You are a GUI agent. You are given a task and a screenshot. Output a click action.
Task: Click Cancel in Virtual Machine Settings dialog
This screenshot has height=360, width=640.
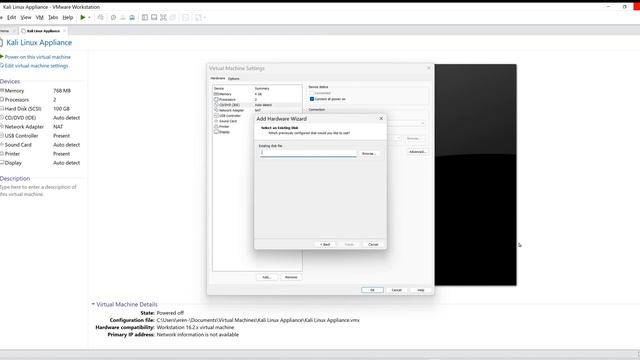coord(397,290)
